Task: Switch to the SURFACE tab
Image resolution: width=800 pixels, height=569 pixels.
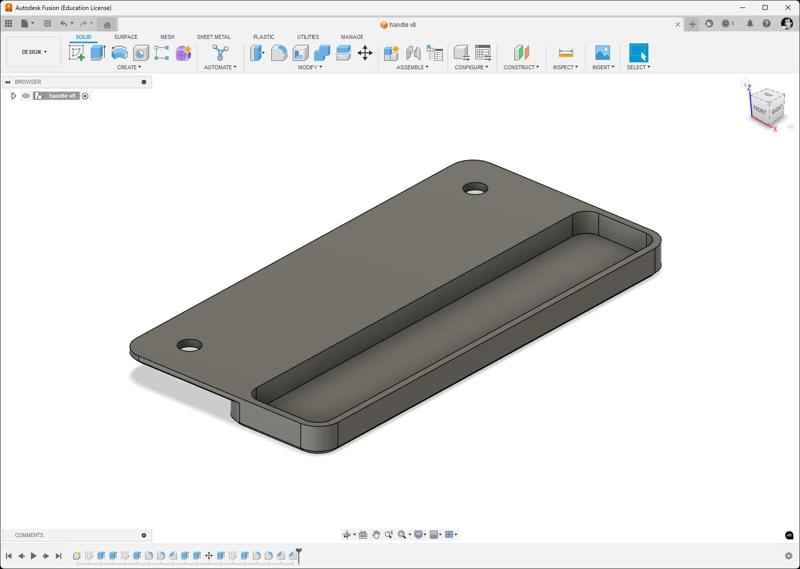Action: pyautogui.click(x=126, y=37)
